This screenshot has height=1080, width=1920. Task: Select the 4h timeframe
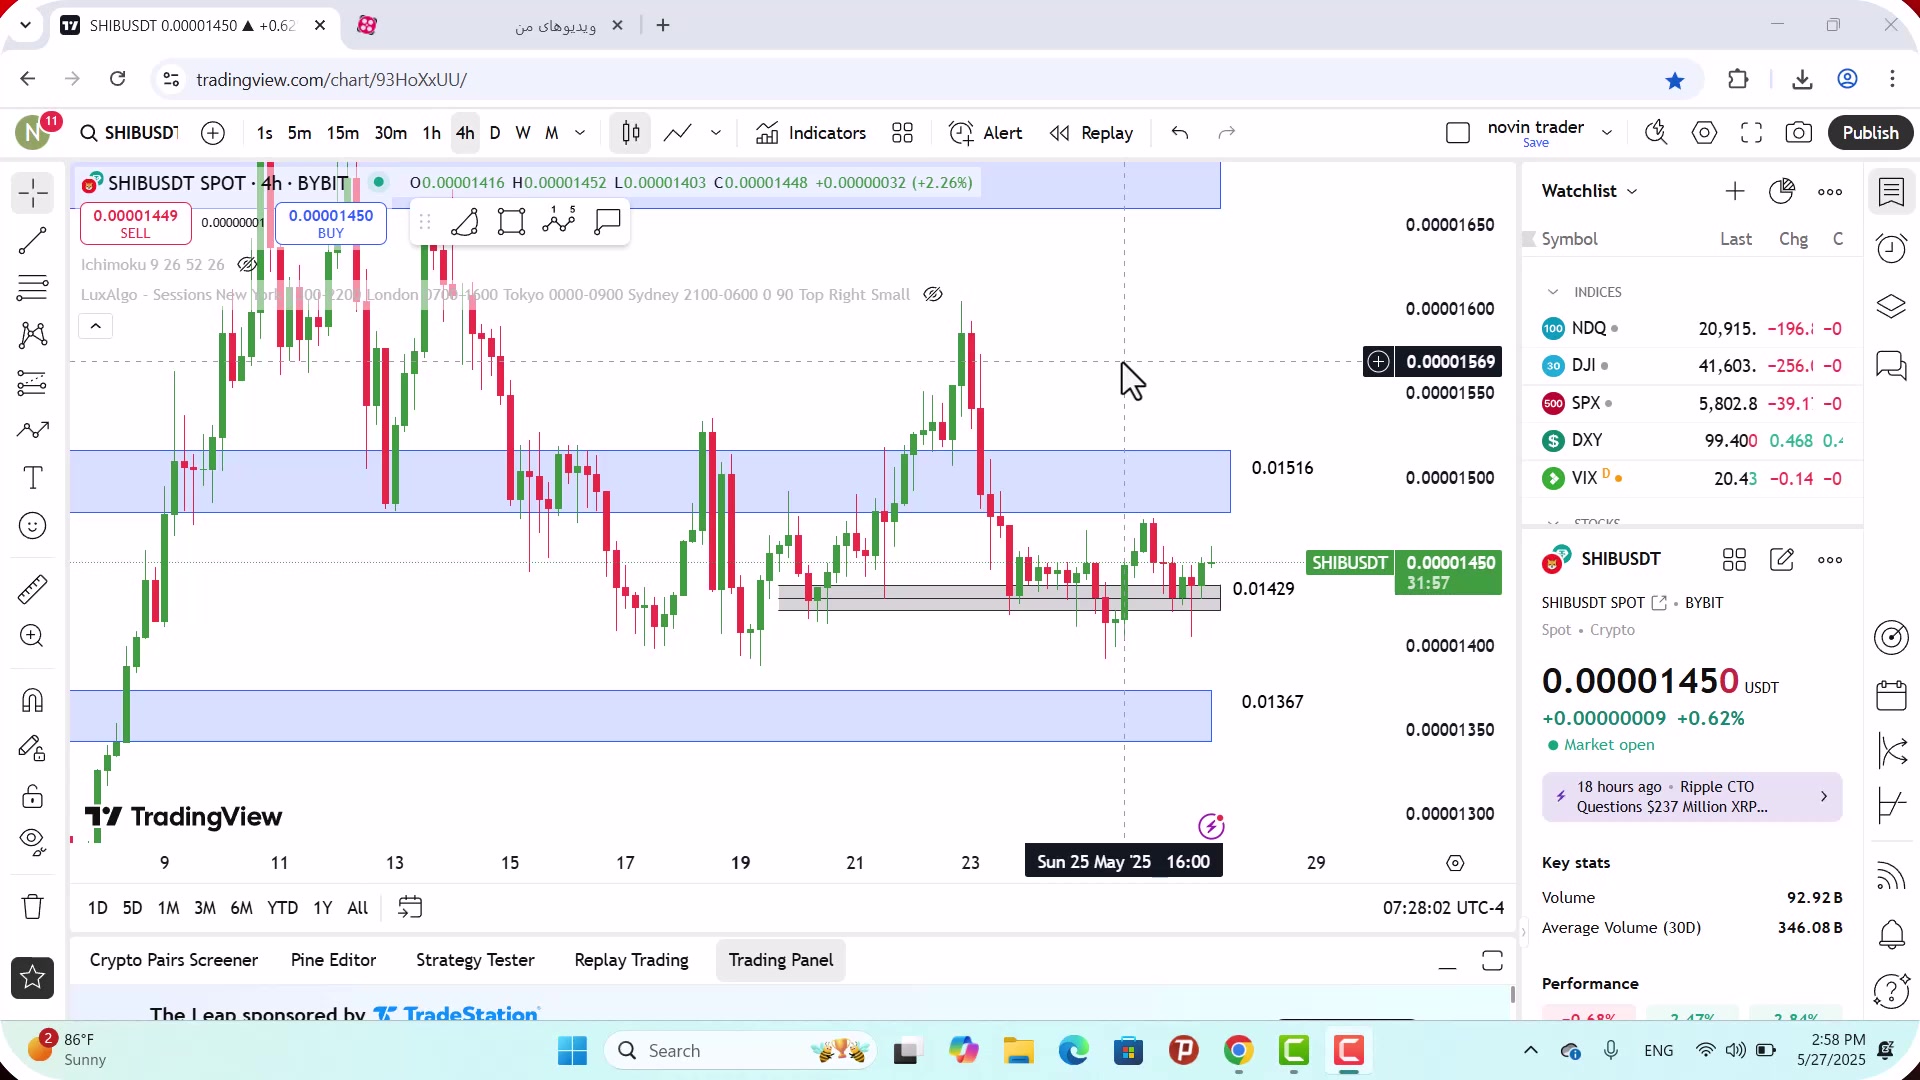pos(465,133)
